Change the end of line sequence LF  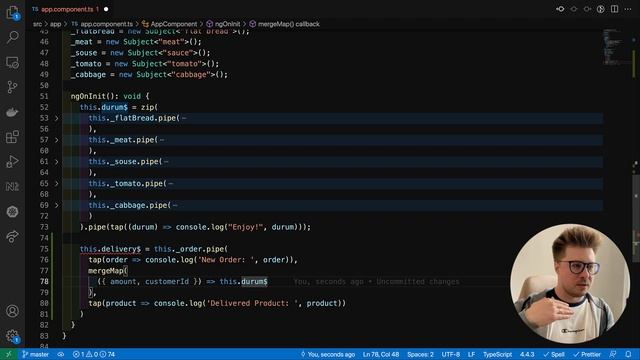471,354
